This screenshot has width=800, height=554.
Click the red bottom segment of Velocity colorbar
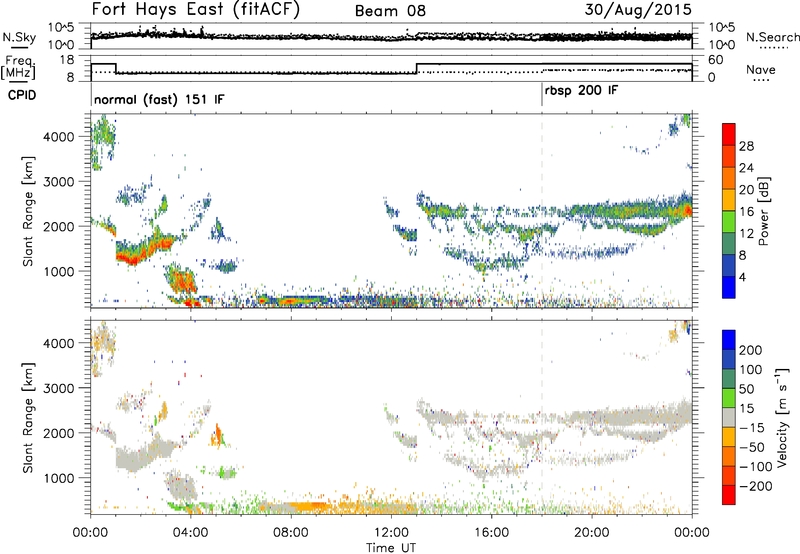pos(729,495)
